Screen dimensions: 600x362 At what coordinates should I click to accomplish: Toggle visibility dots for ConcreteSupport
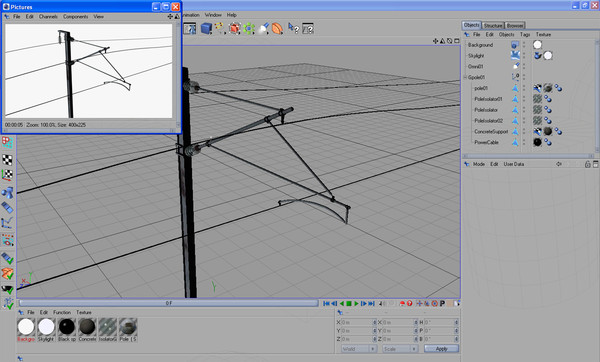524,131
